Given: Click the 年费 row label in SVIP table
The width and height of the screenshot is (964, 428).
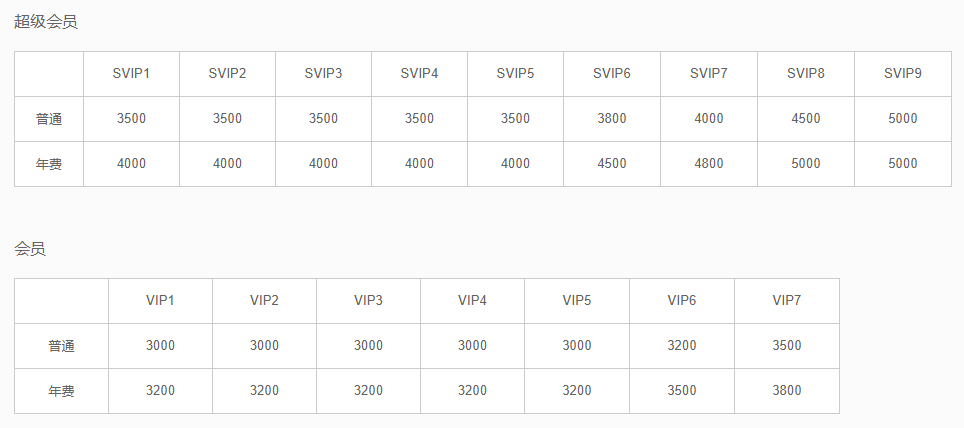Looking at the screenshot, I should pos(49,164).
